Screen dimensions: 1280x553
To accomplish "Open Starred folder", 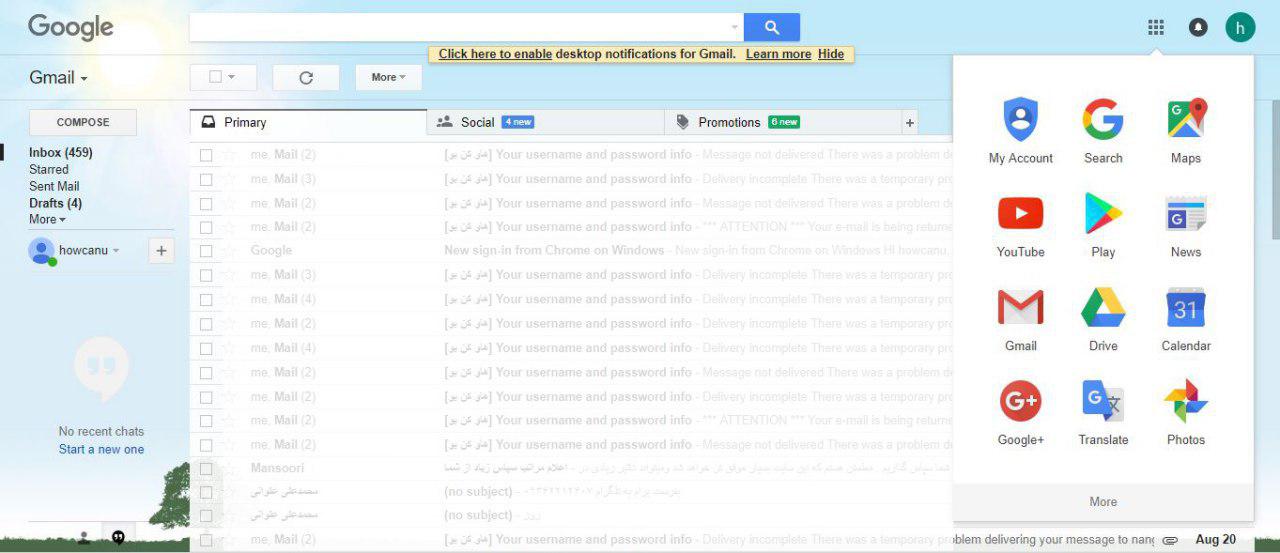I will click(x=49, y=170).
